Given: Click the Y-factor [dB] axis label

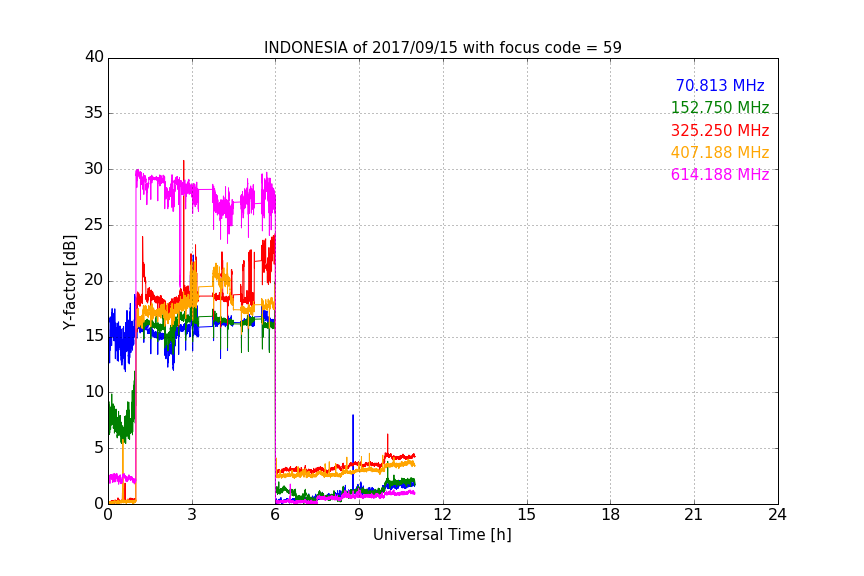Looking at the screenshot, I should 69,282.
